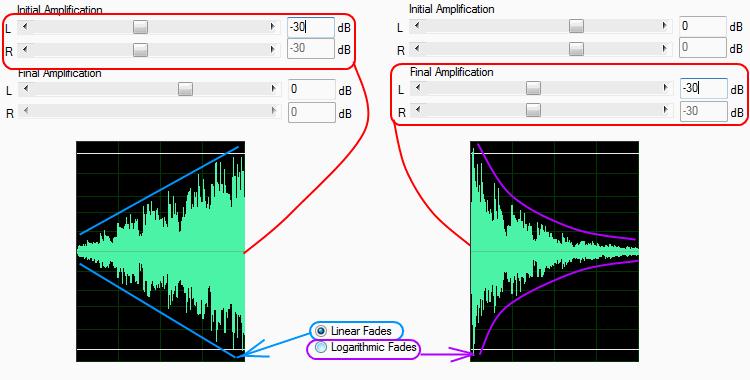Click right arrow of right-panel Initial Amplification R slider
The image size is (750, 380).
[x=665, y=48]
